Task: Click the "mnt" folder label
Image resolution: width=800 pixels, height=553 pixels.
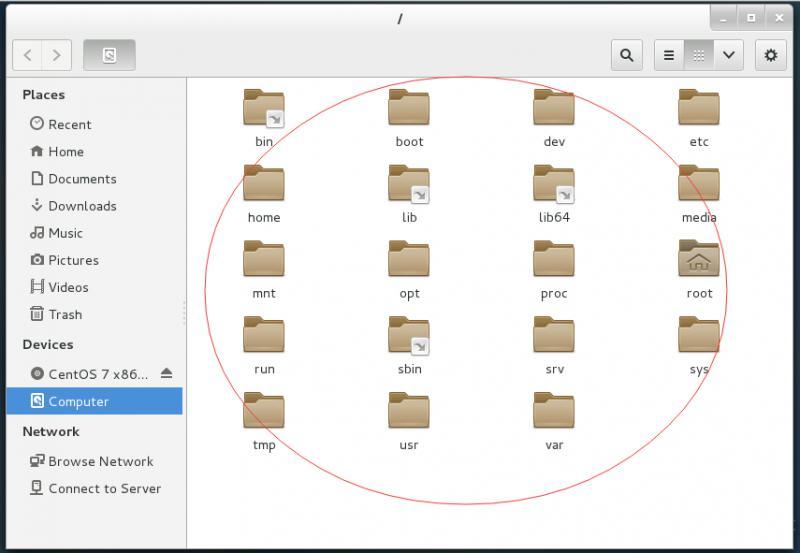Action: (264, 293)
